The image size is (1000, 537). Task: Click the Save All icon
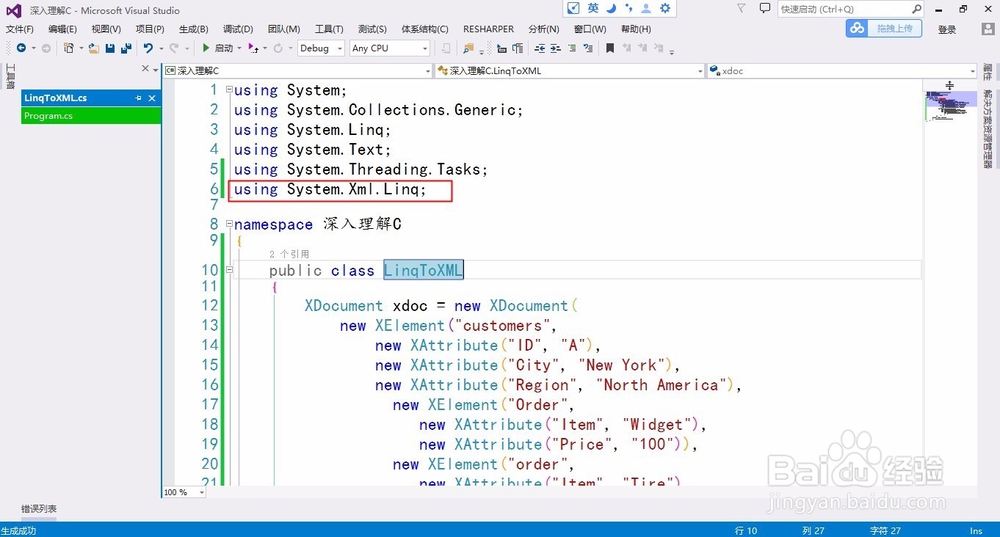(x=126, y=48)
